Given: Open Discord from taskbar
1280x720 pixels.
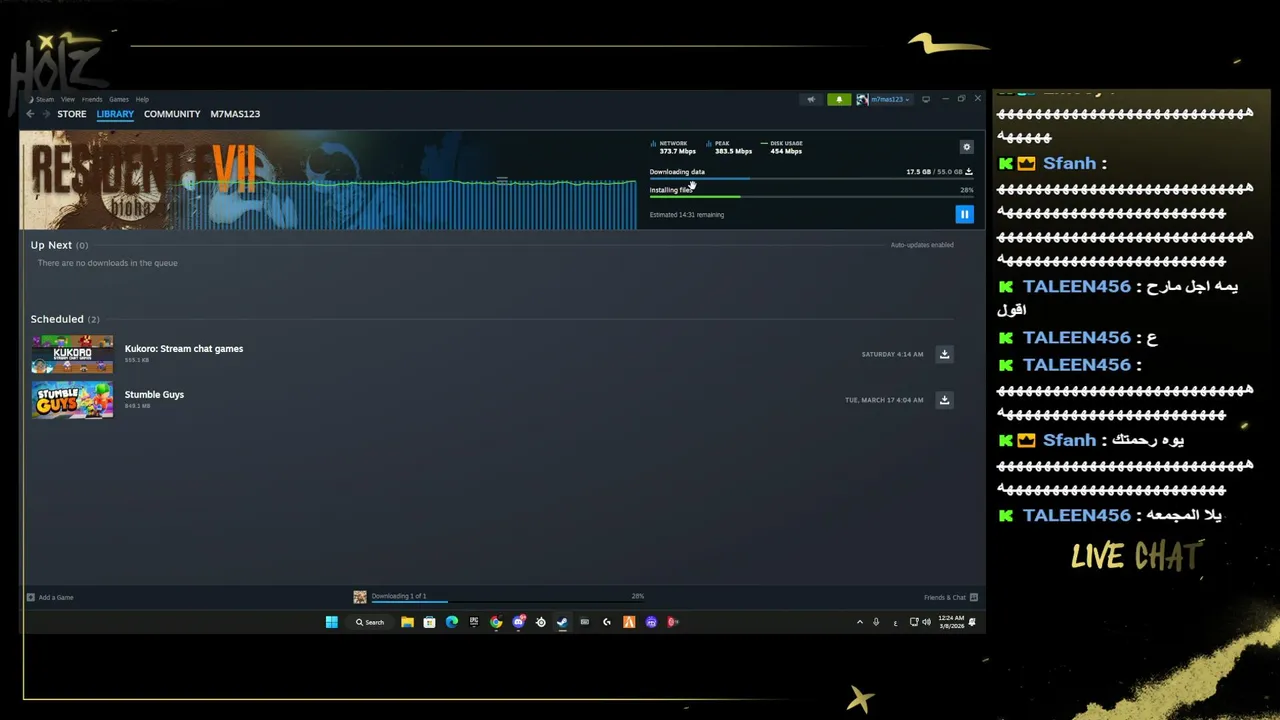Looking at the screenshot, I should 518,622.
